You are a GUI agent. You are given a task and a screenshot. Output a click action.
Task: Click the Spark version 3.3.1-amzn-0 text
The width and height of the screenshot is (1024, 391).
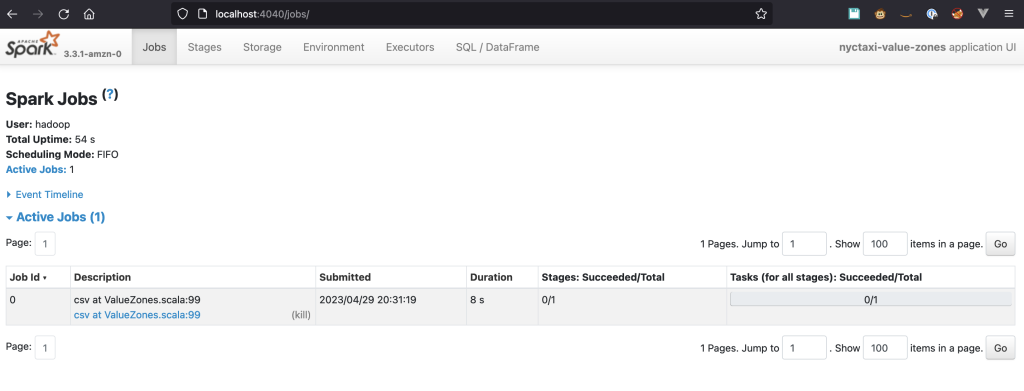pyautogui.click(x=92, y=54)
